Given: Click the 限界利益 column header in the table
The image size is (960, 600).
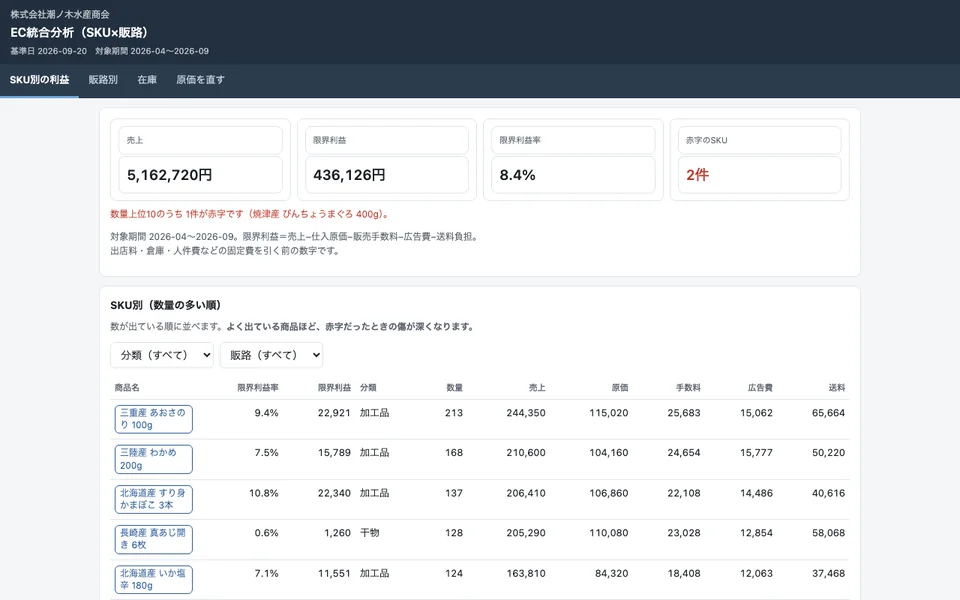Looking at the screenshot, I should coord(334,388).
